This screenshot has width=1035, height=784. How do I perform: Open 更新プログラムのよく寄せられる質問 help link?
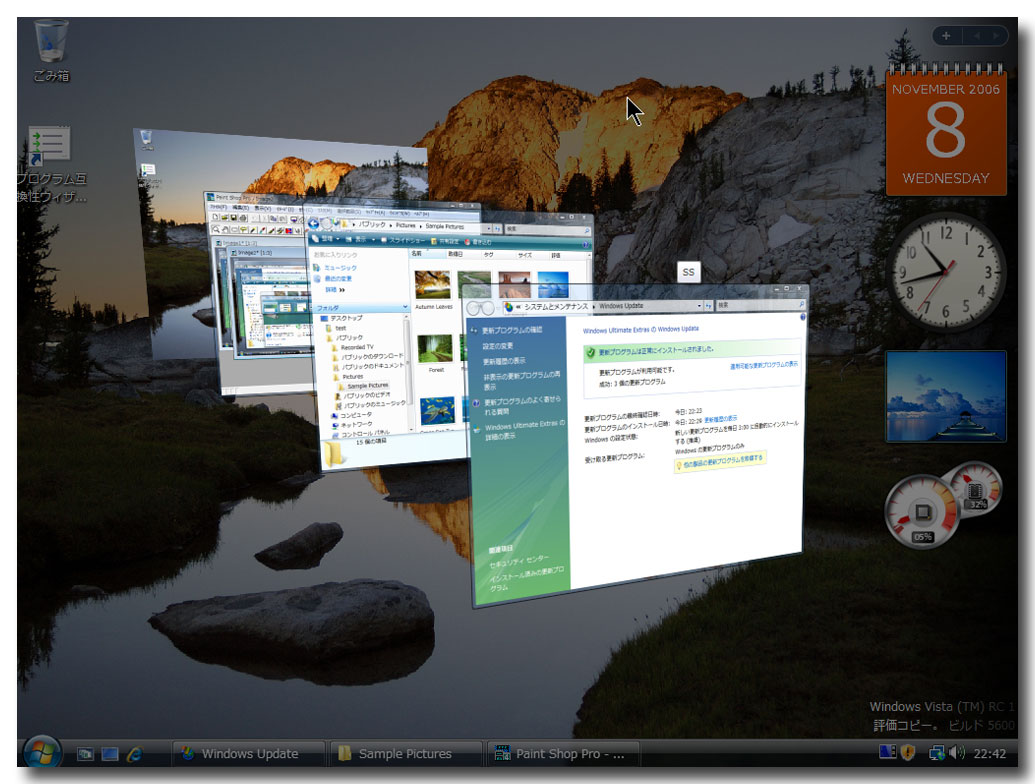pos(522,406)
